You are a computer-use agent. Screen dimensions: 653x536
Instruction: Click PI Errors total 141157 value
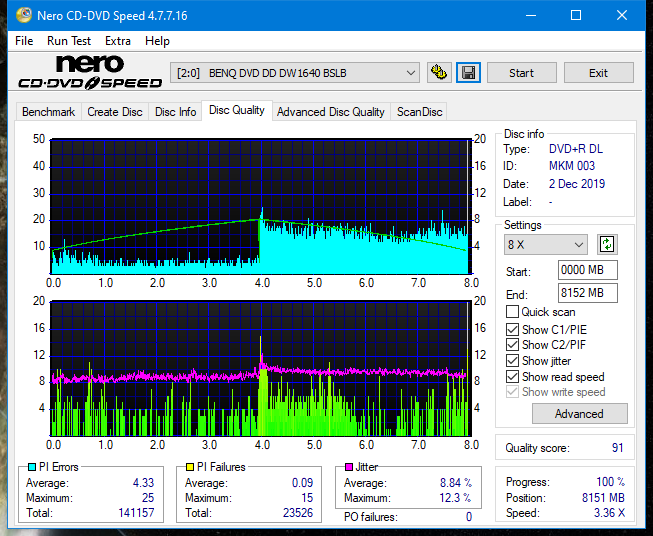click(136, 513)
